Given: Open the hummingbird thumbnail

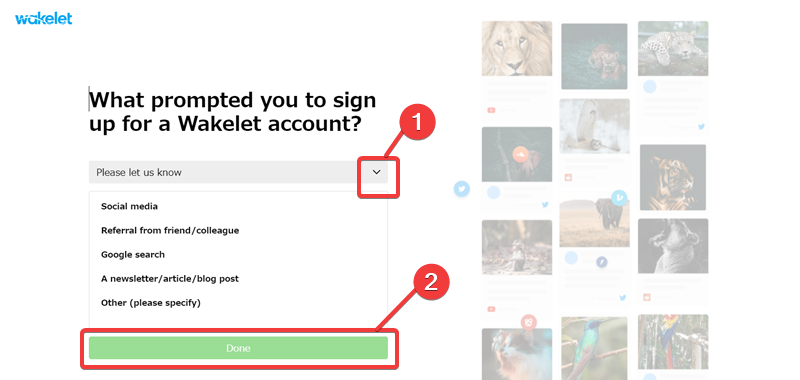Looking at the screenshot, I should click(594, 348).
